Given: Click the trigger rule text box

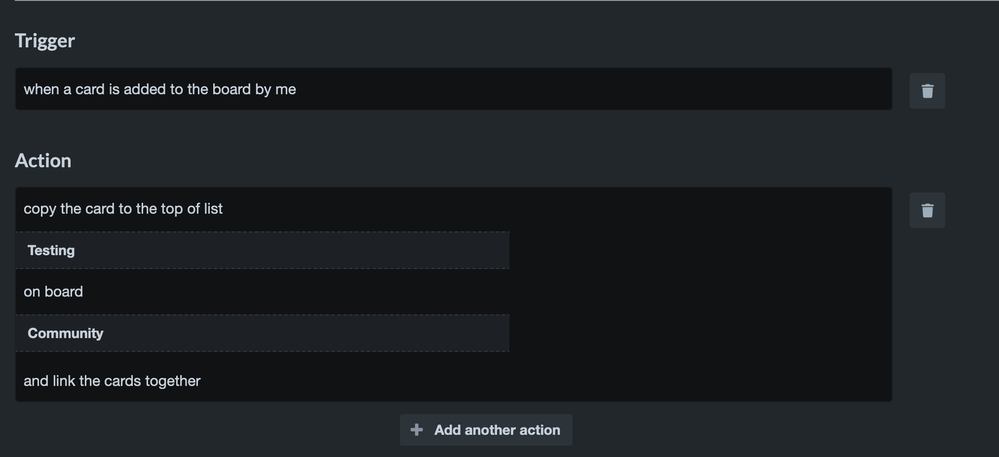Looking at the screenshot, I should (454, 89).
